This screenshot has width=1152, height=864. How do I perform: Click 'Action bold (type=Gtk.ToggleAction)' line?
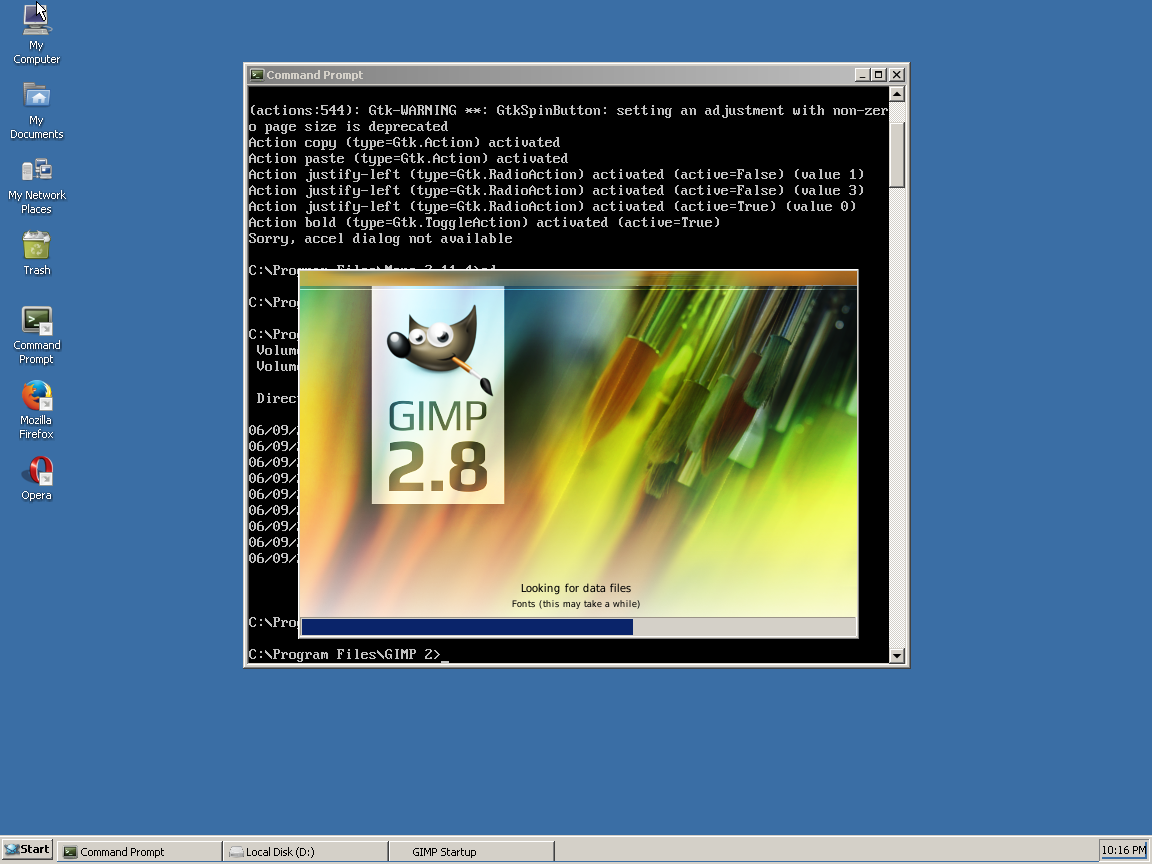point(484,223)
